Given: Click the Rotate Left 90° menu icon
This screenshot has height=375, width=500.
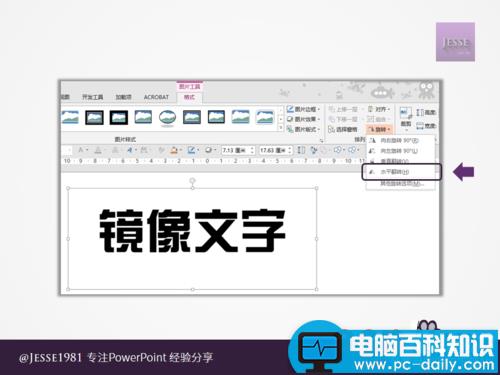Looking at the screenshot, I should (x=372, y=151).
